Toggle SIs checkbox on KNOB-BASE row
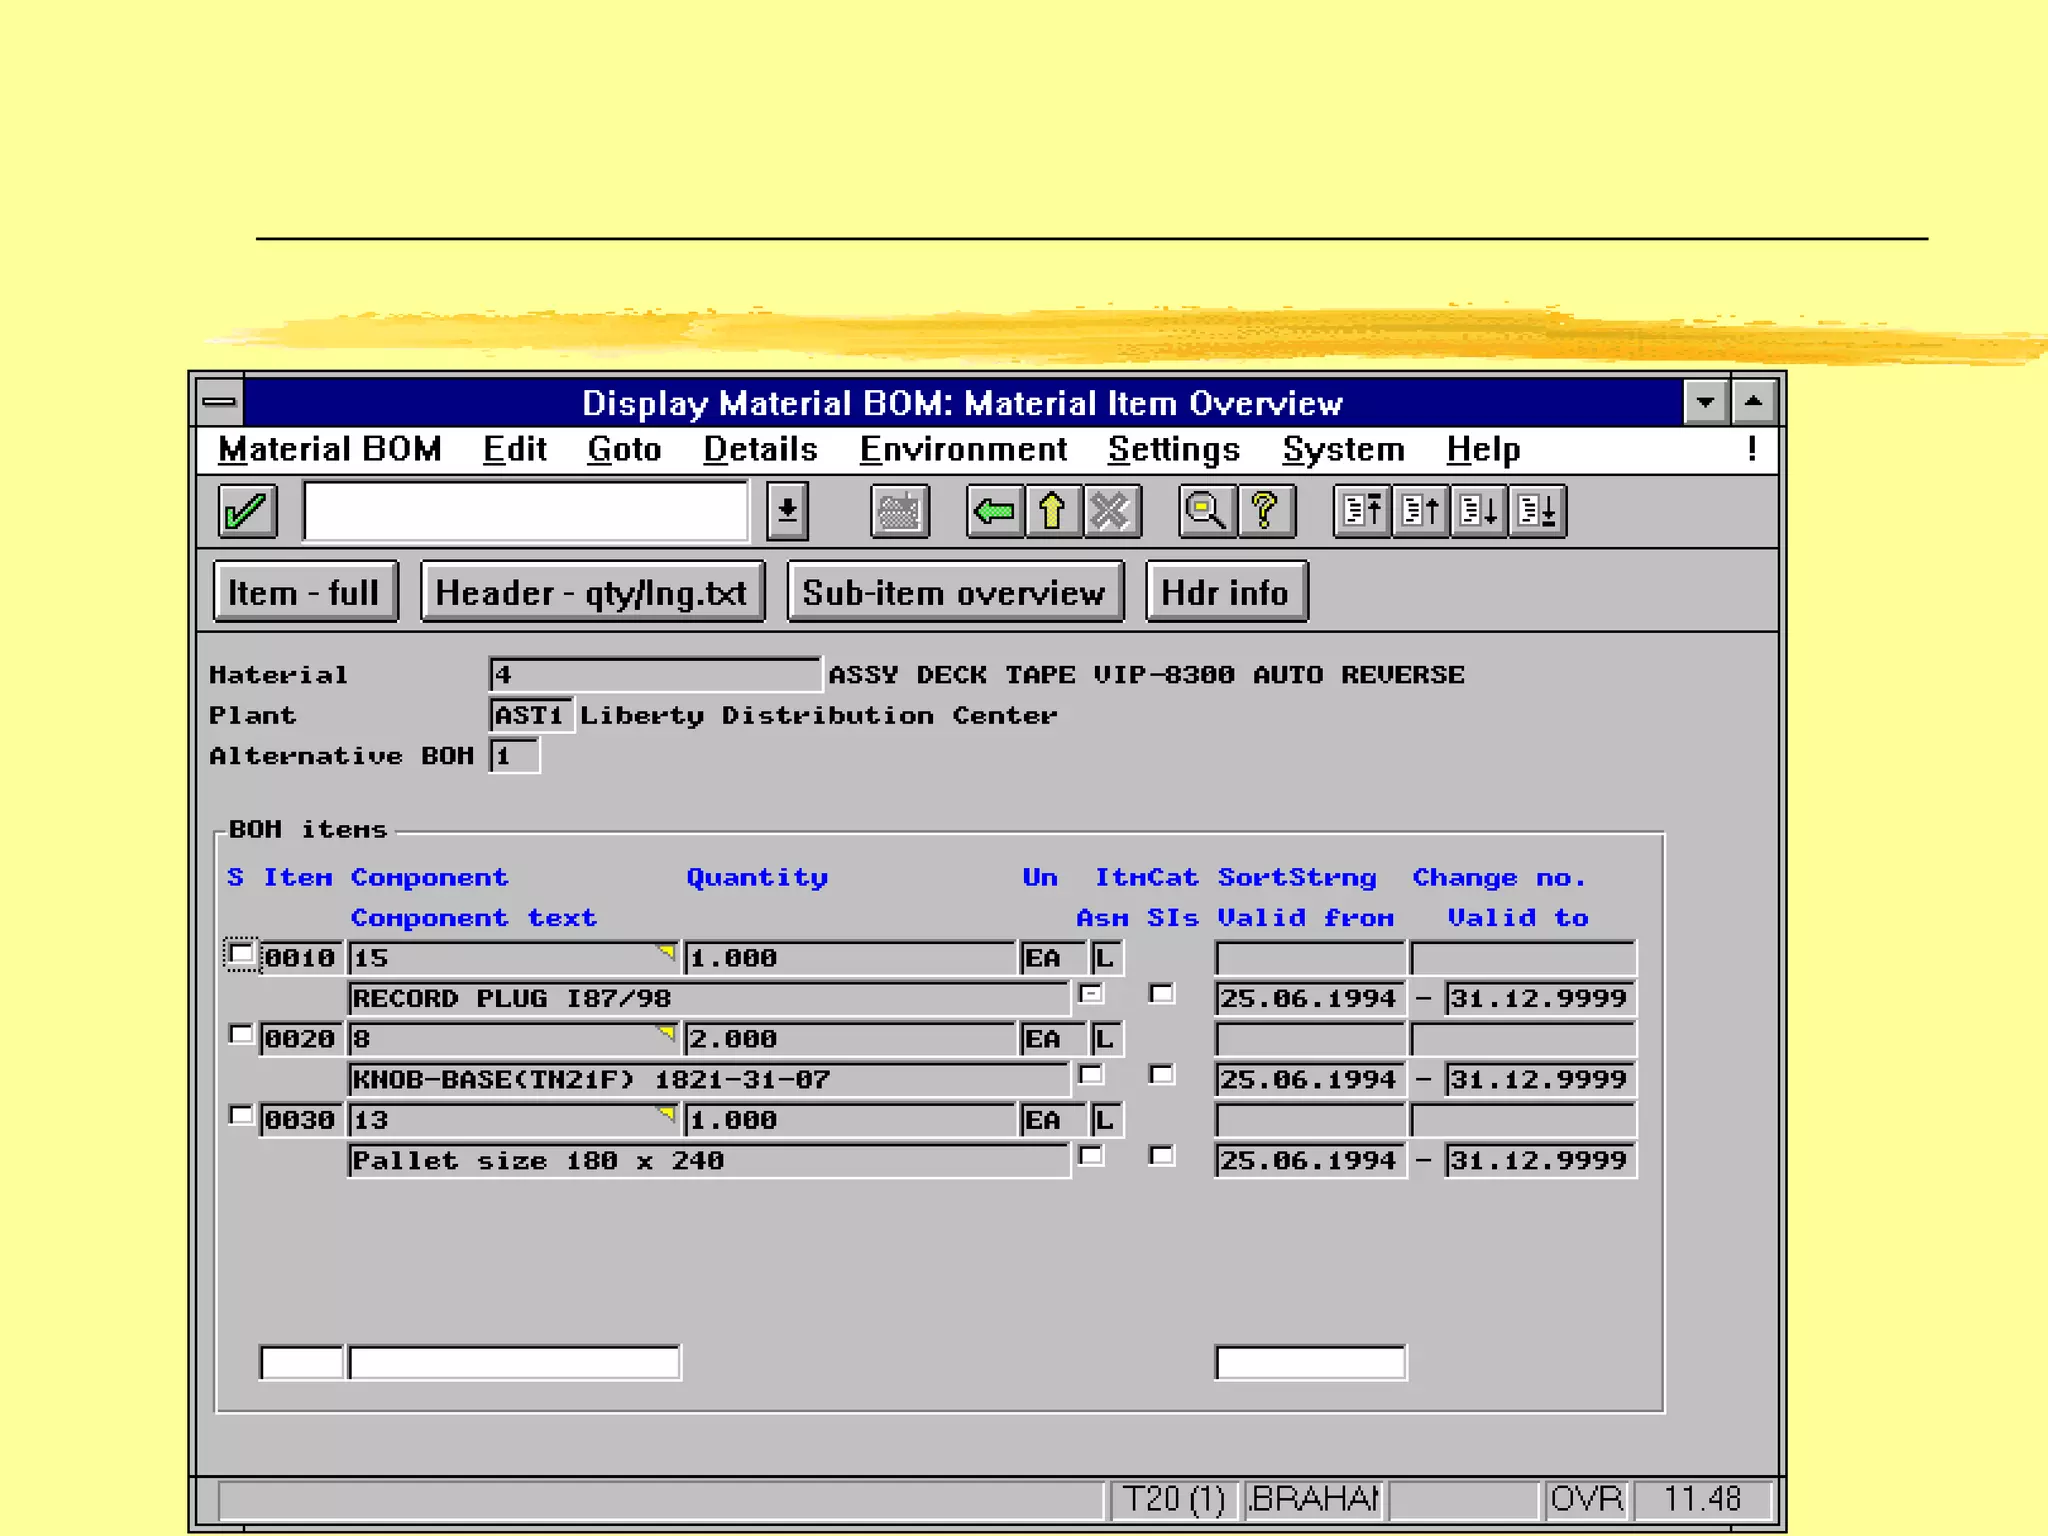Screen dimensions: 2048x1536 [1161, 1075]
